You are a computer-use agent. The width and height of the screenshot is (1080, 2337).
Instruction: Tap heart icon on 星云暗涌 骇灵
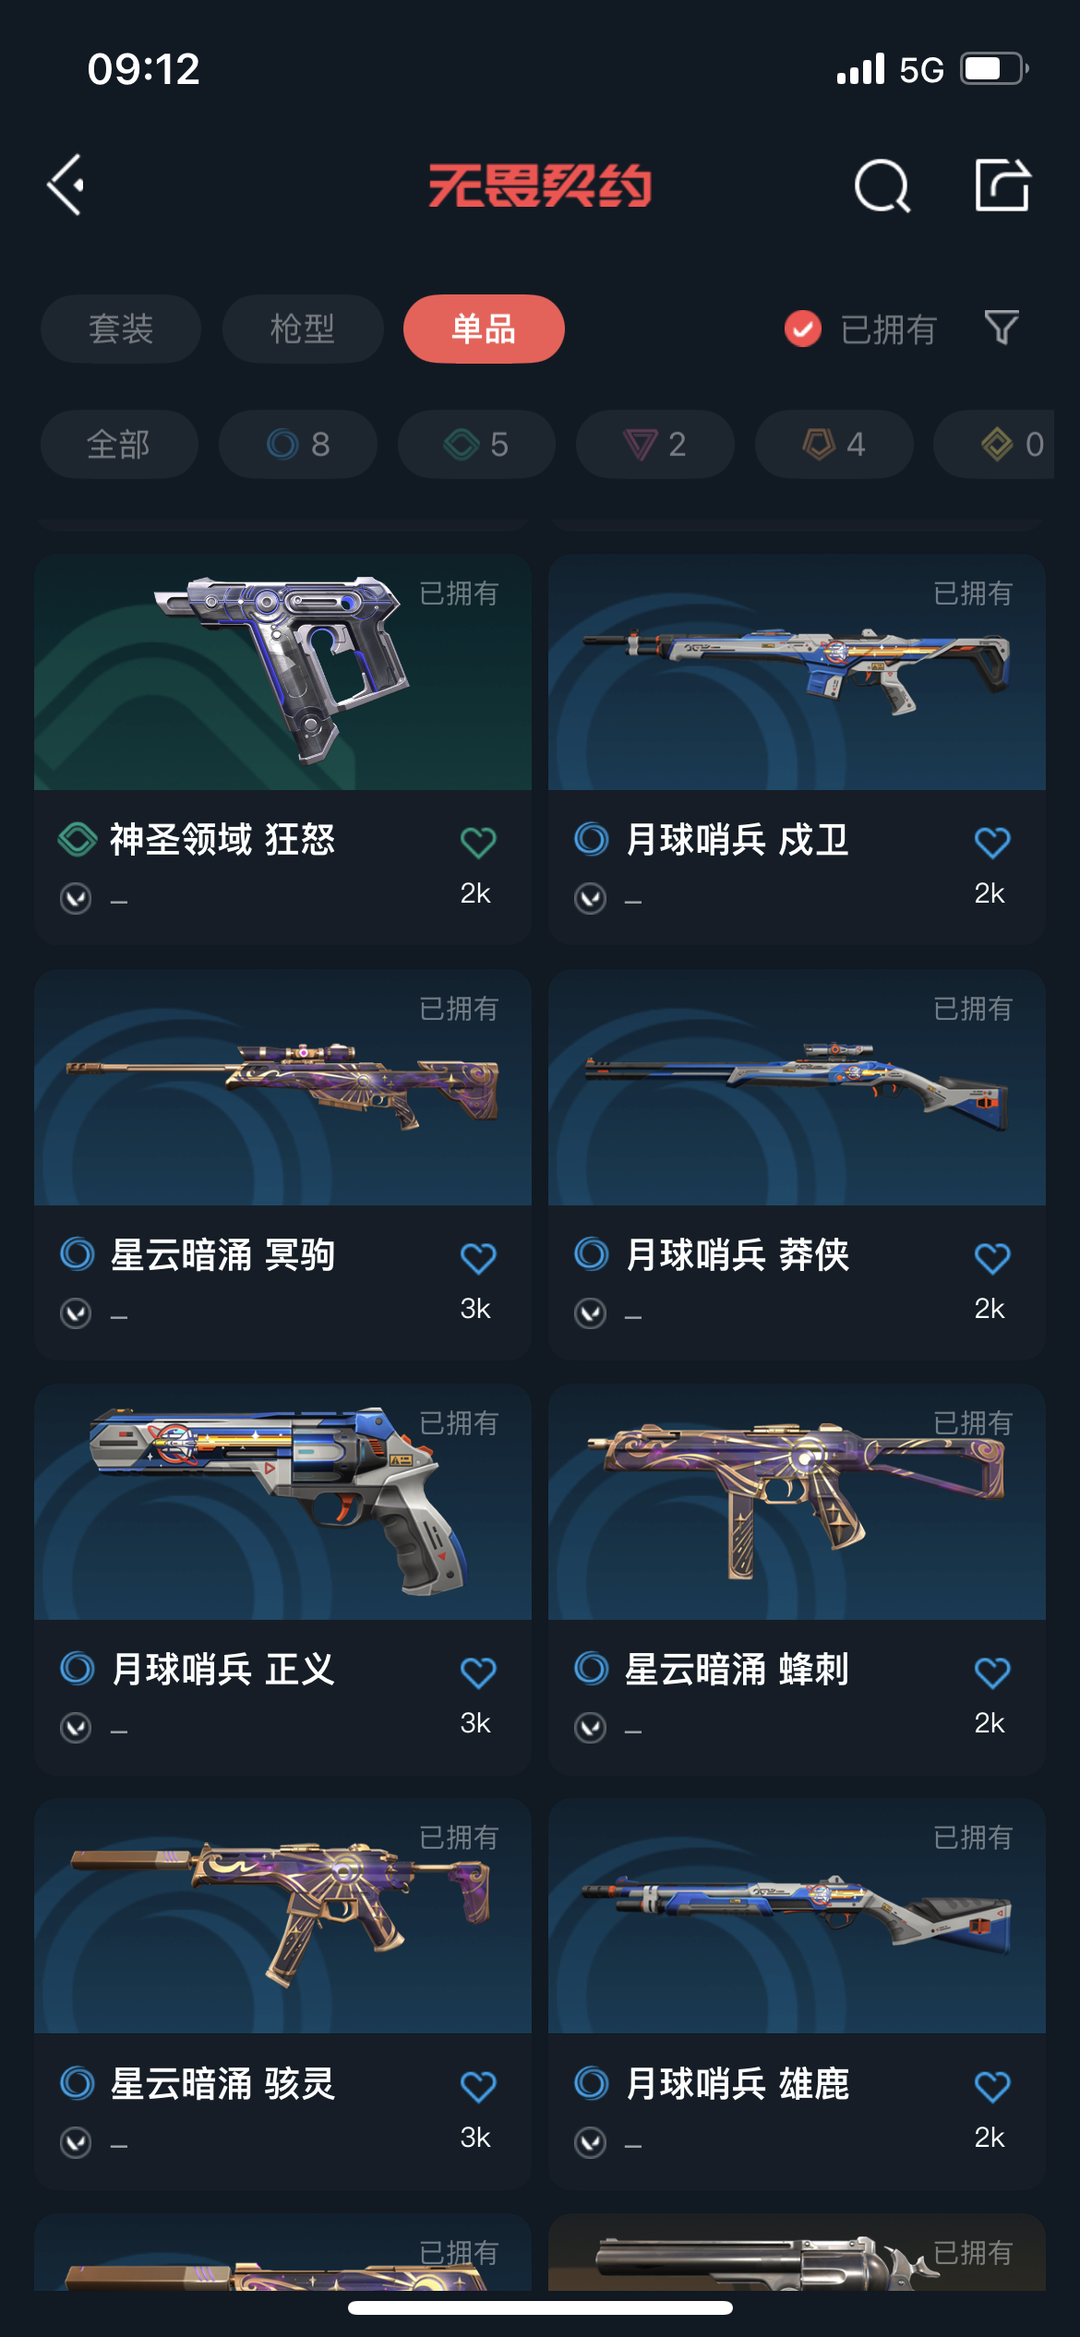pos(478,2086)
